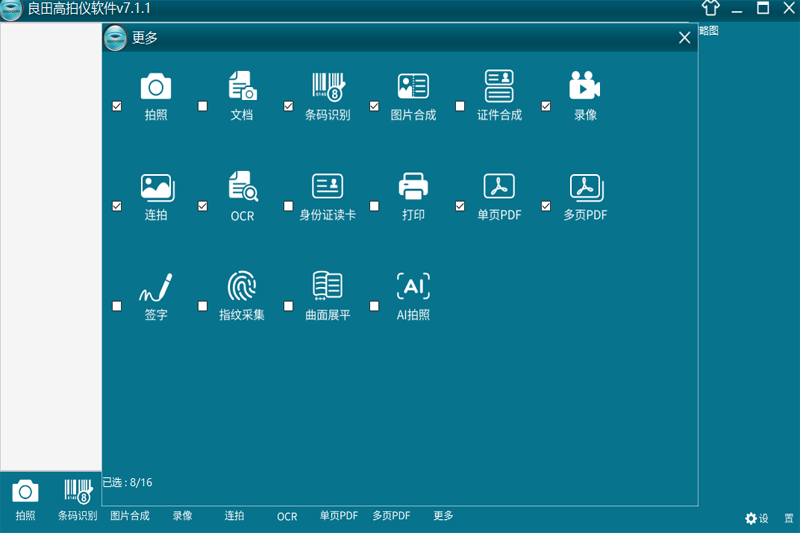
Task: Close the 更多 dialog
Action: [685, 38]
